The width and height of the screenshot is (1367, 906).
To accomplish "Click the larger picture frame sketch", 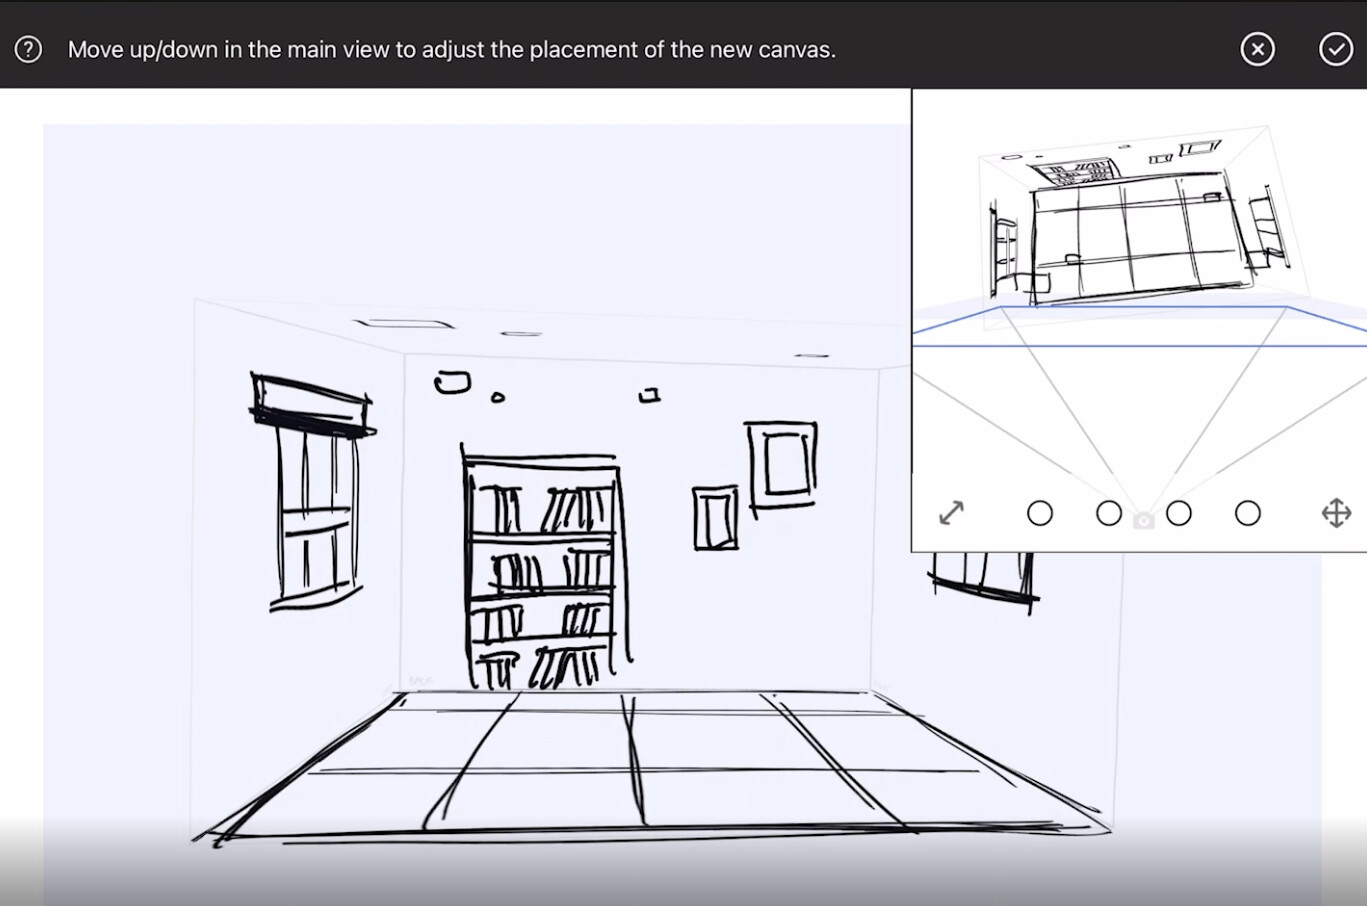I will pyautogui.click(x=782, y=465).
